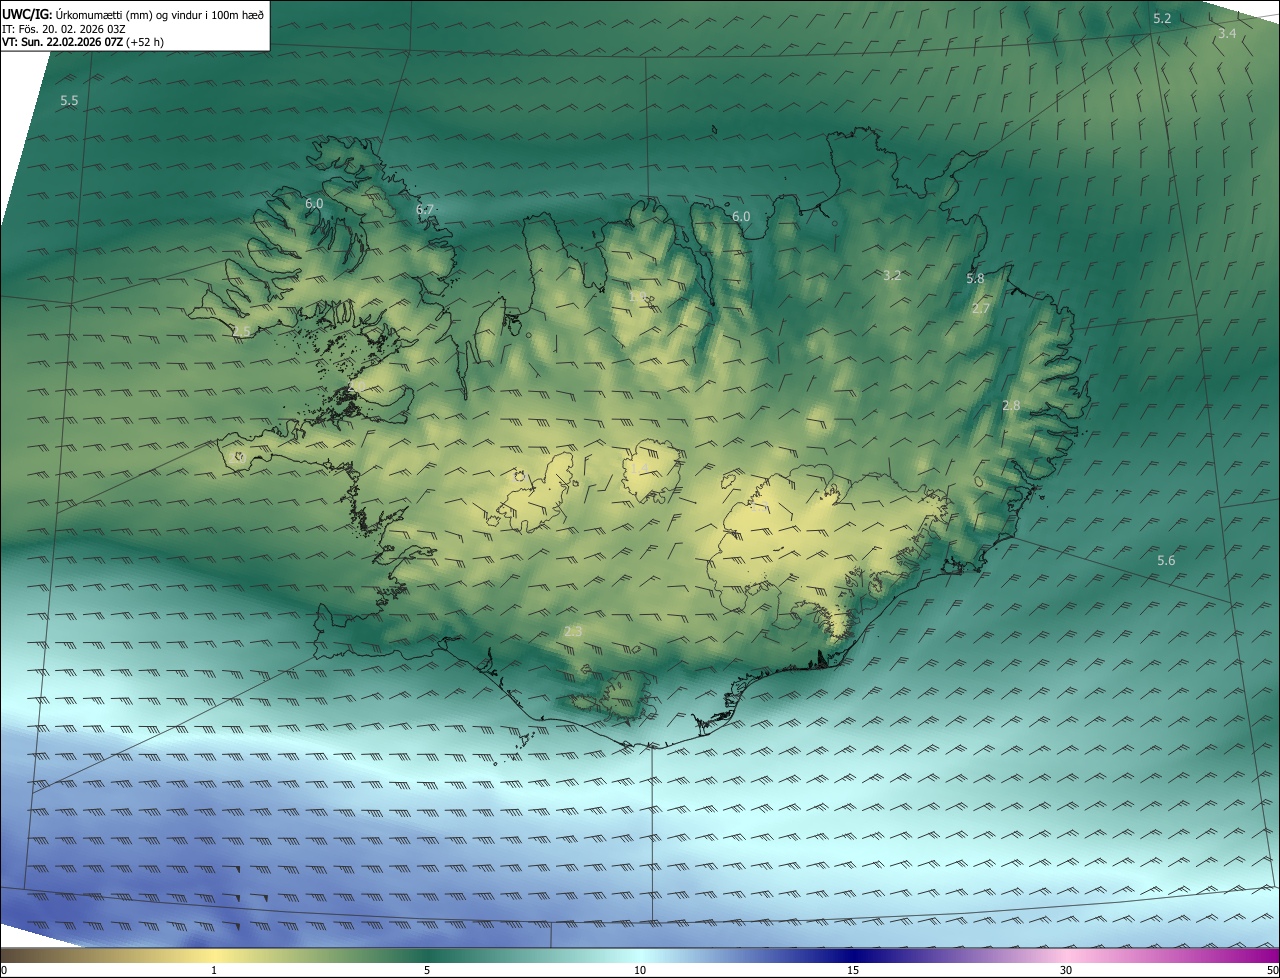Viewport: 1280px width, 978px height.
Task: Click the 5.2 value in the northeast corner
Action: point(1162,19)
